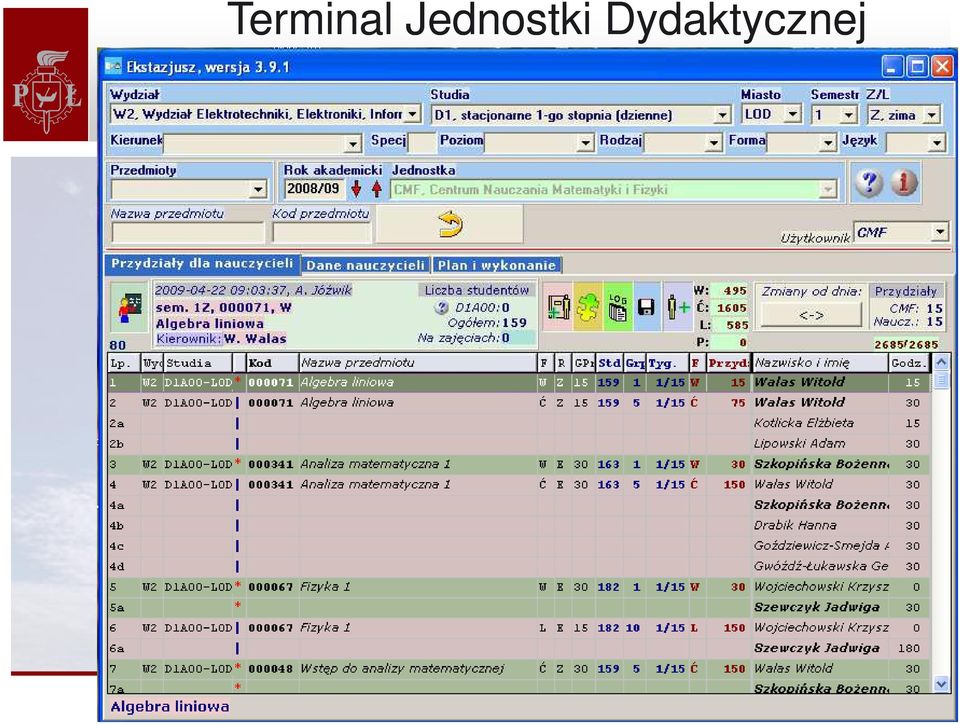Viewport: 960px width, 724px height.
Task: Click the Godz. column header
Action: point(909,363)
